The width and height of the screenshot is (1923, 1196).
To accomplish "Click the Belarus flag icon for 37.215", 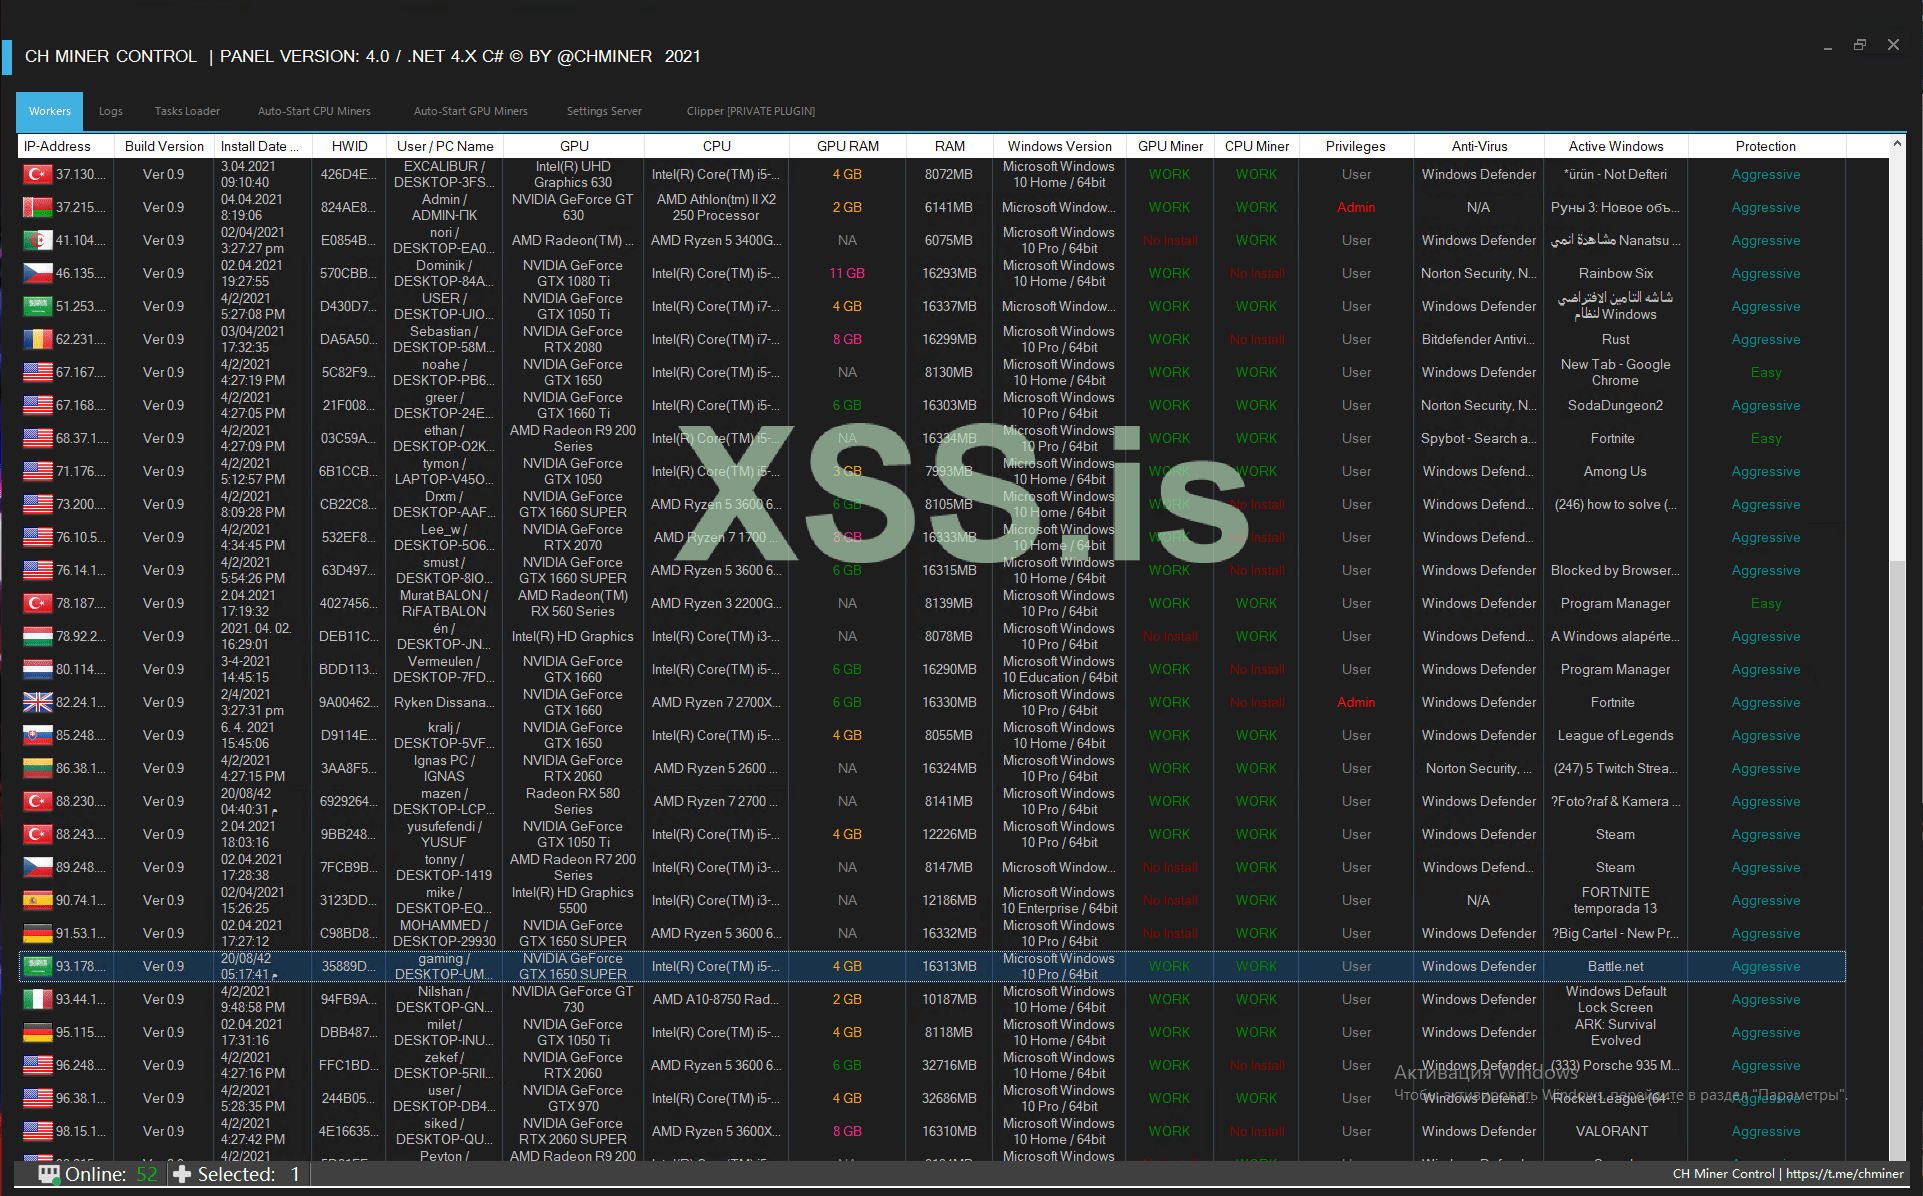I will click(38, 208).
